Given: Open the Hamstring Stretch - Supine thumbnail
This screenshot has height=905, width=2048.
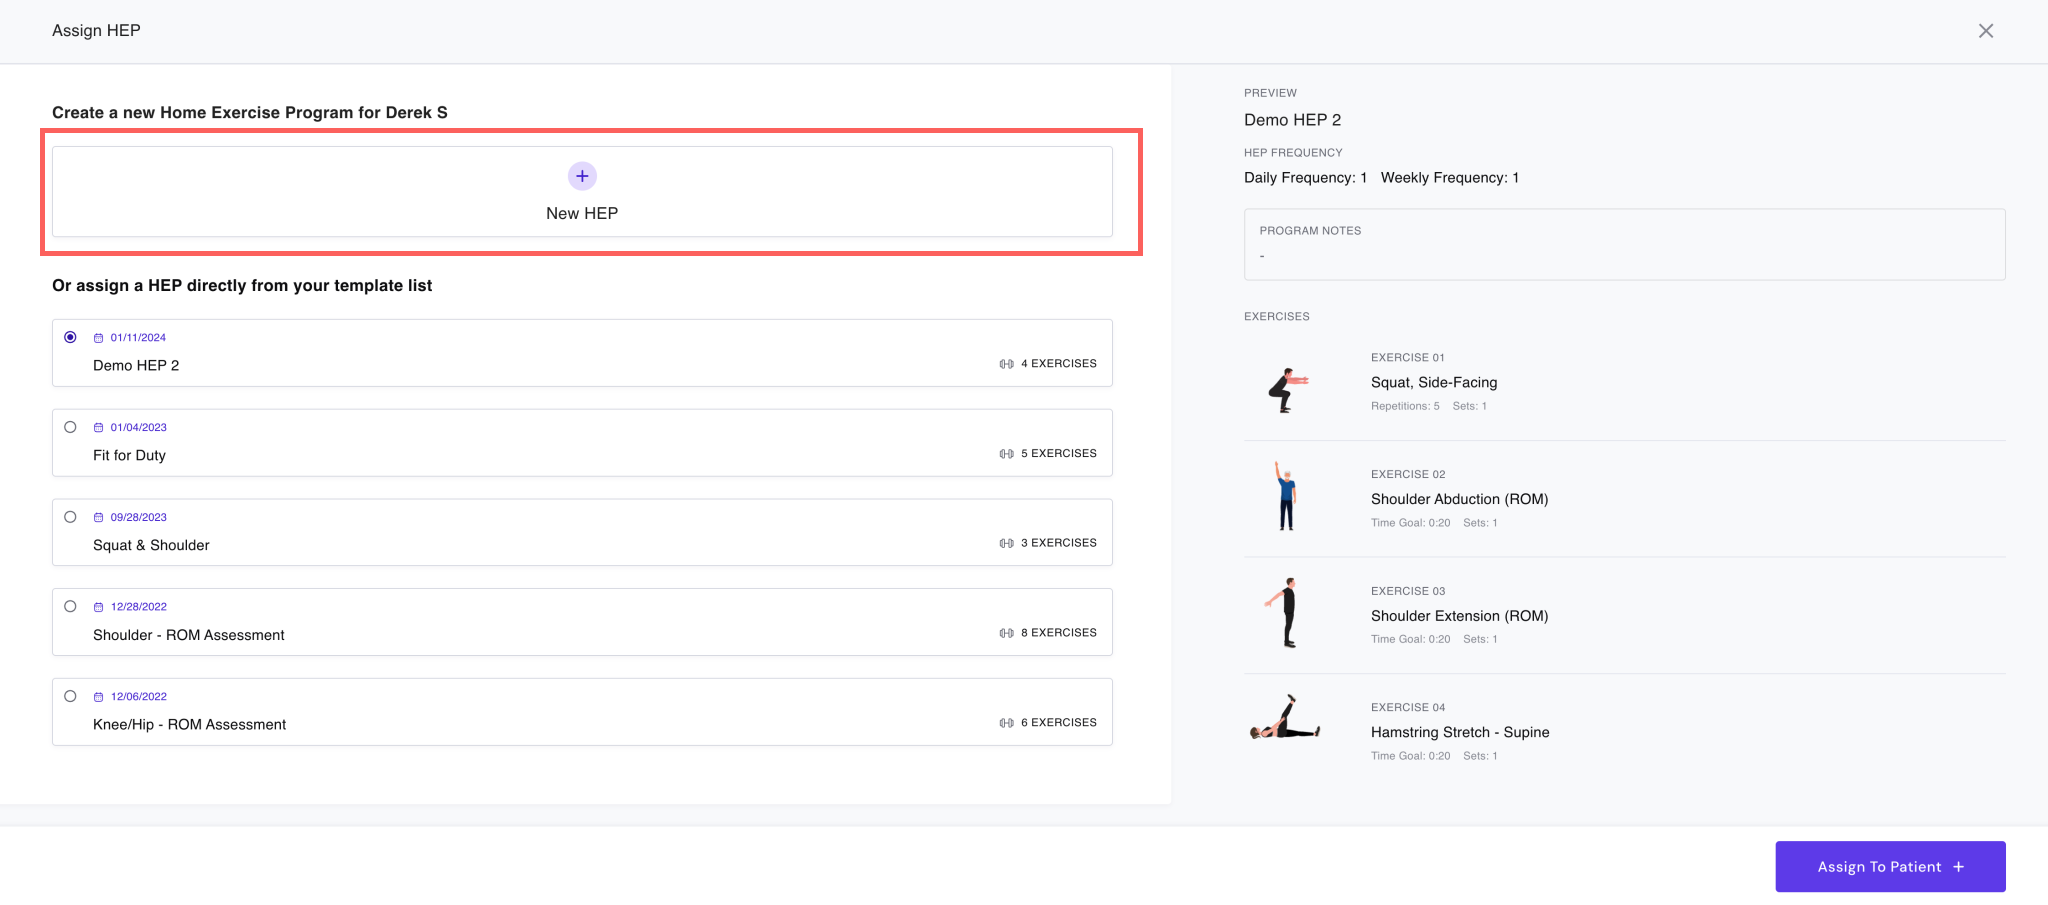Looking at the screenshot, I should click(x=1286, y=717).
